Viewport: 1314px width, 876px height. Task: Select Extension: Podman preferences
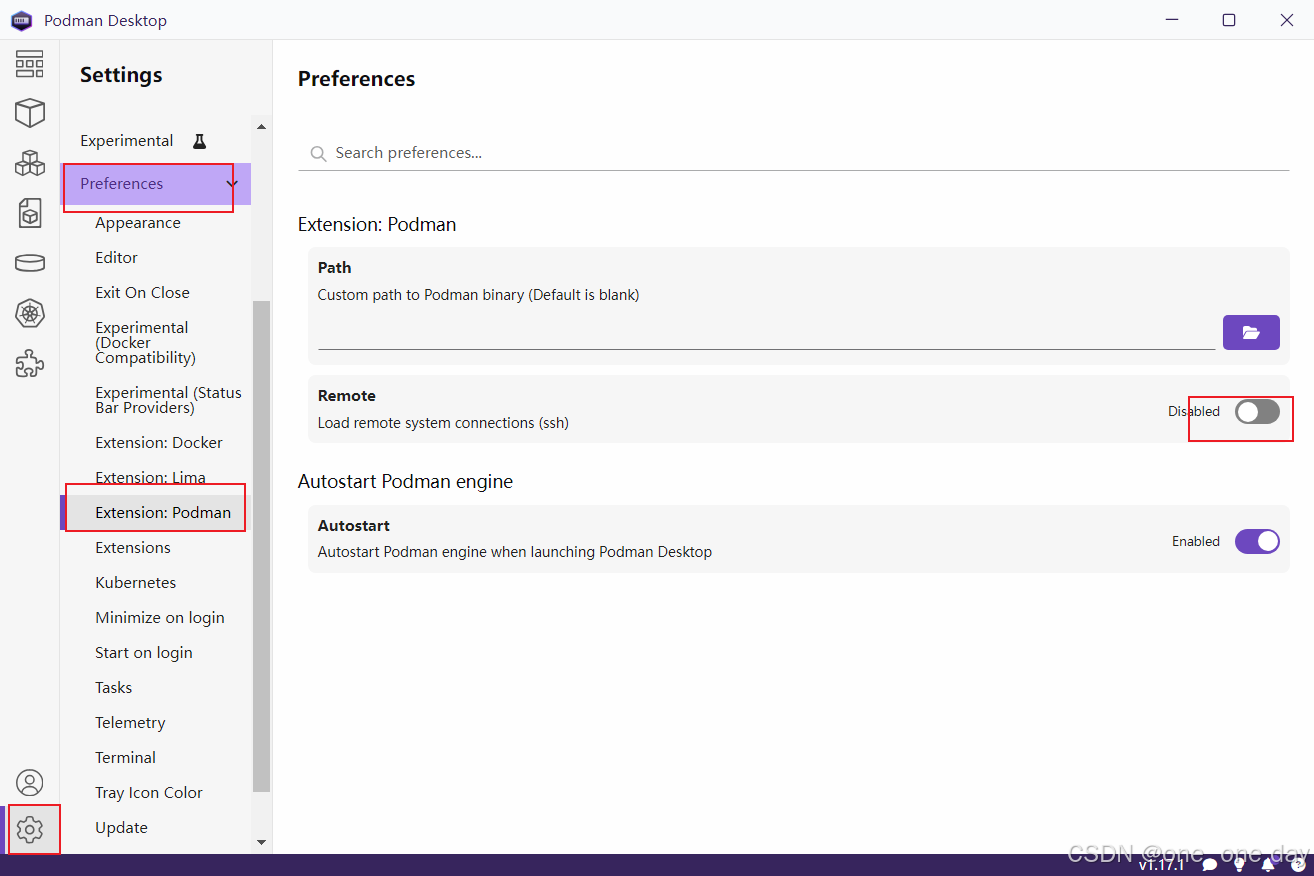tap(155, 513)
